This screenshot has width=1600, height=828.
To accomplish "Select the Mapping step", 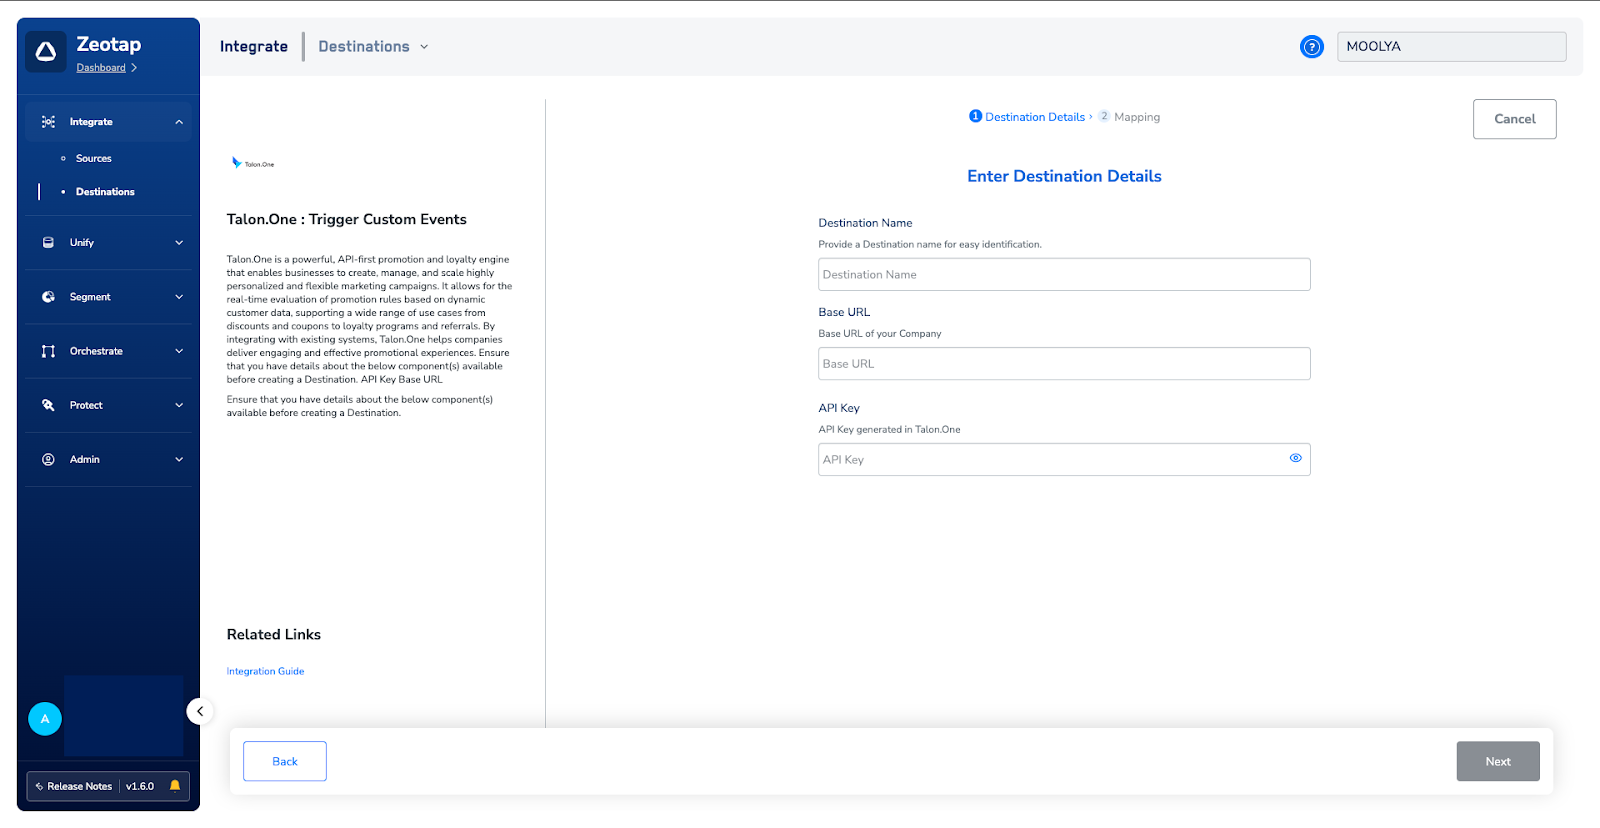I will pyautogui.click(x=1130, y=117).
